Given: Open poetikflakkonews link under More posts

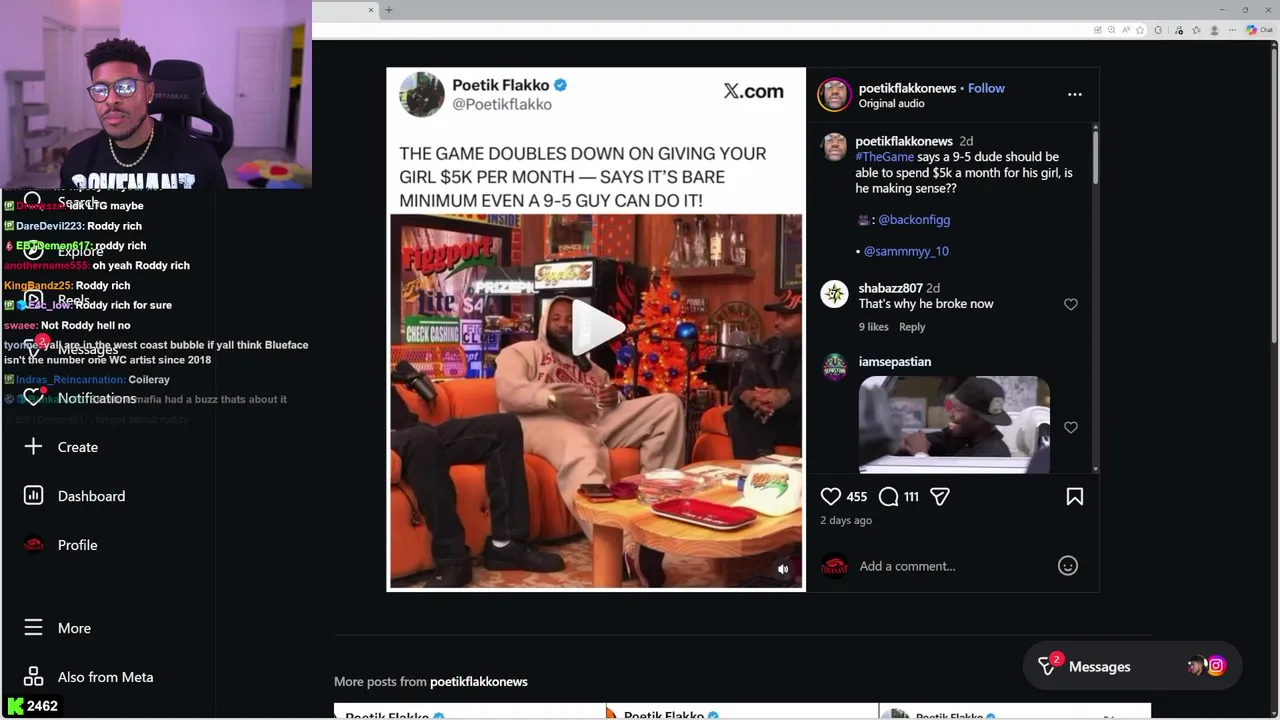Looking at the screenshot, I should tap(478, 682).
